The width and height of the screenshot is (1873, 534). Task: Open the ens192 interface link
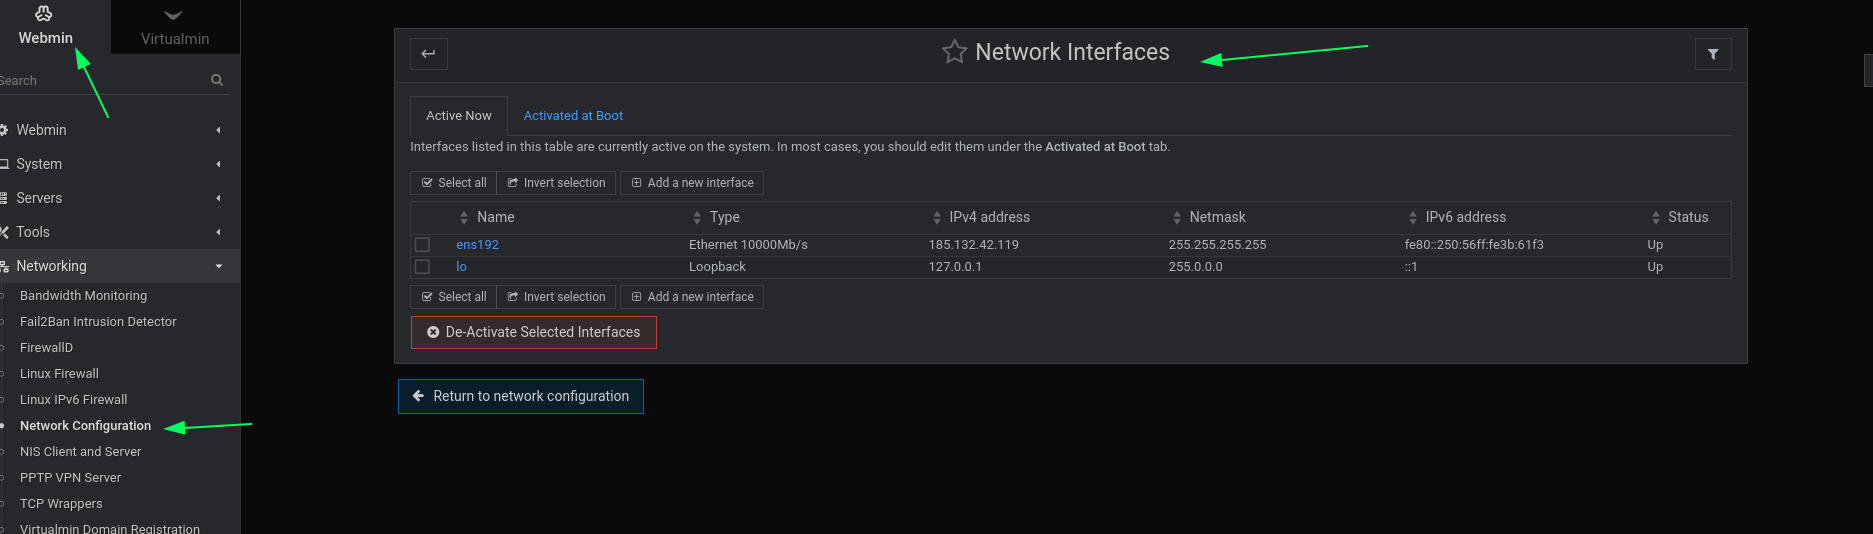477,245
